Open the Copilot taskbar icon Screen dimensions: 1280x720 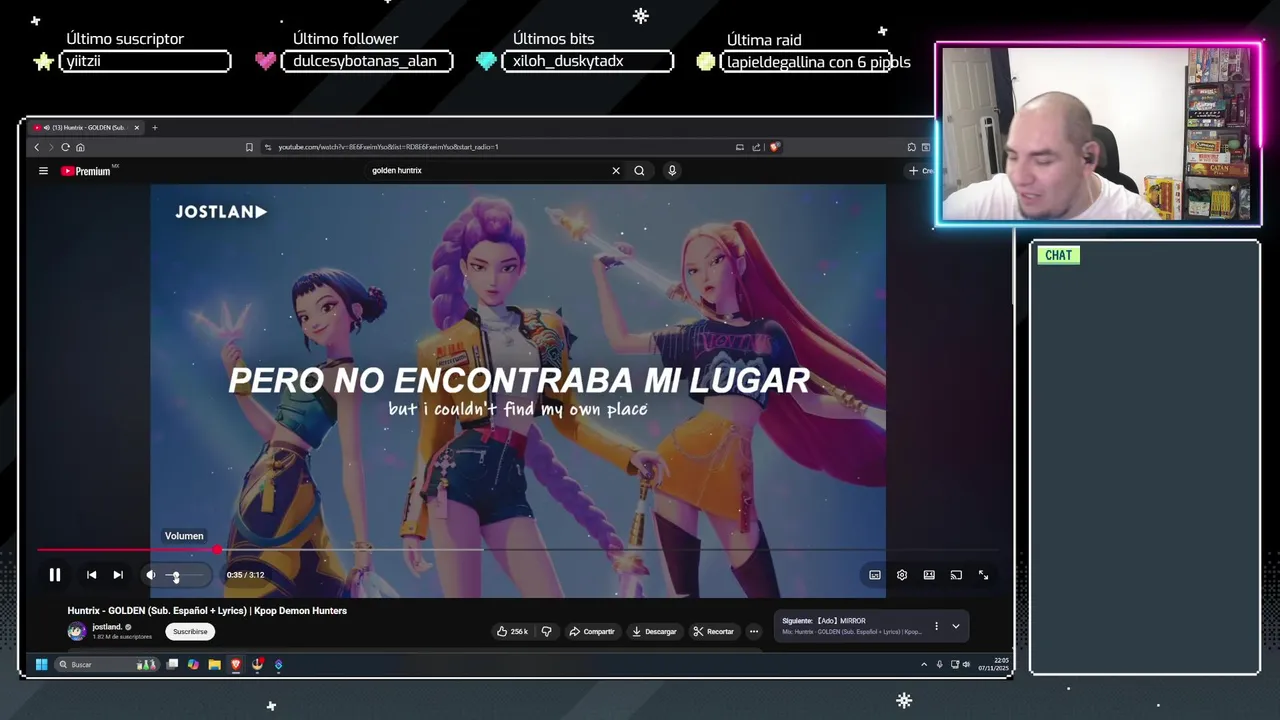click(x=193, y=664)
